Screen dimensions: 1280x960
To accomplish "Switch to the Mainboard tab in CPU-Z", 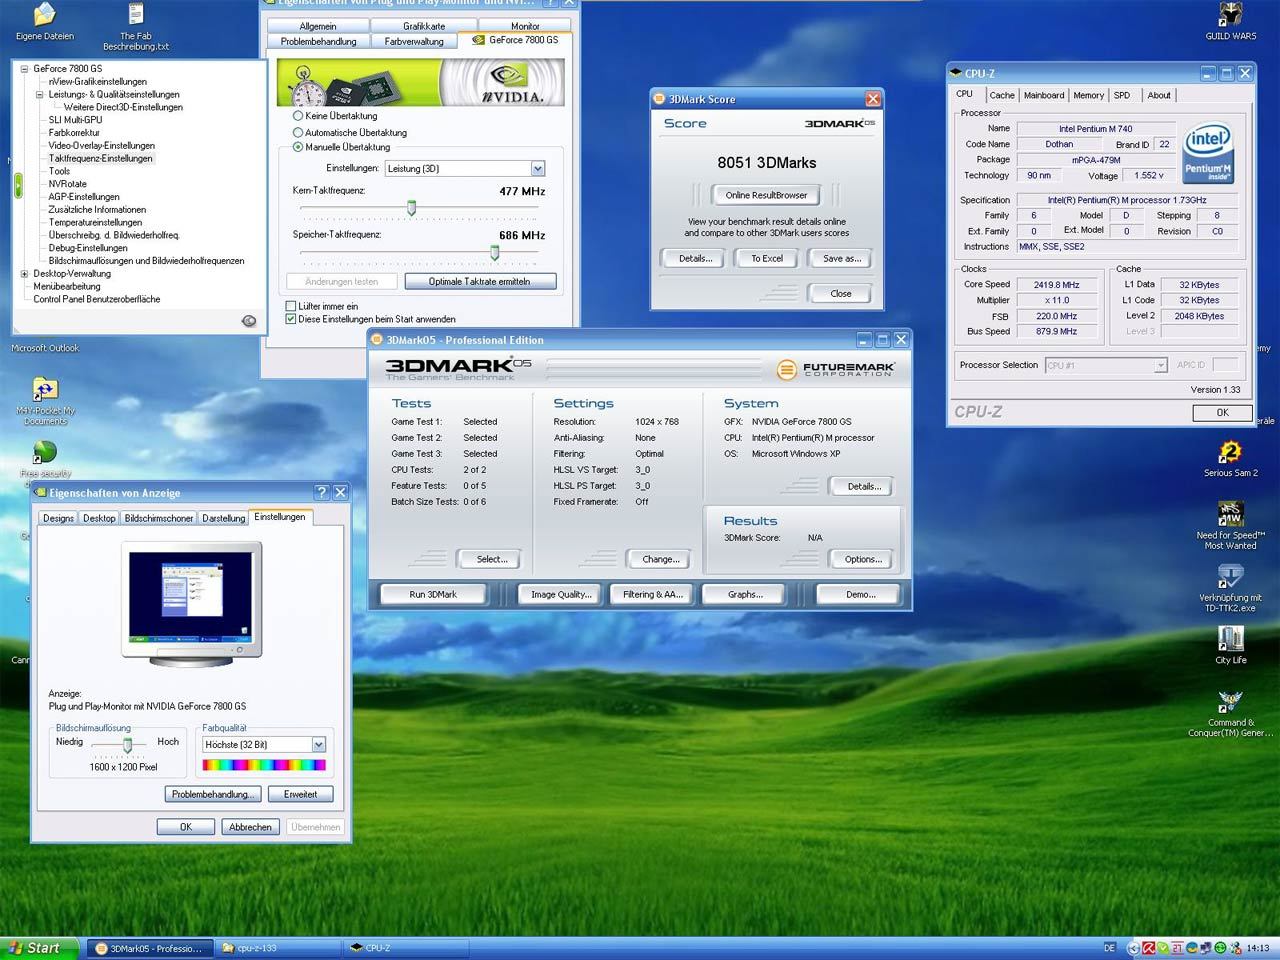I will (x=1044, y=95).
